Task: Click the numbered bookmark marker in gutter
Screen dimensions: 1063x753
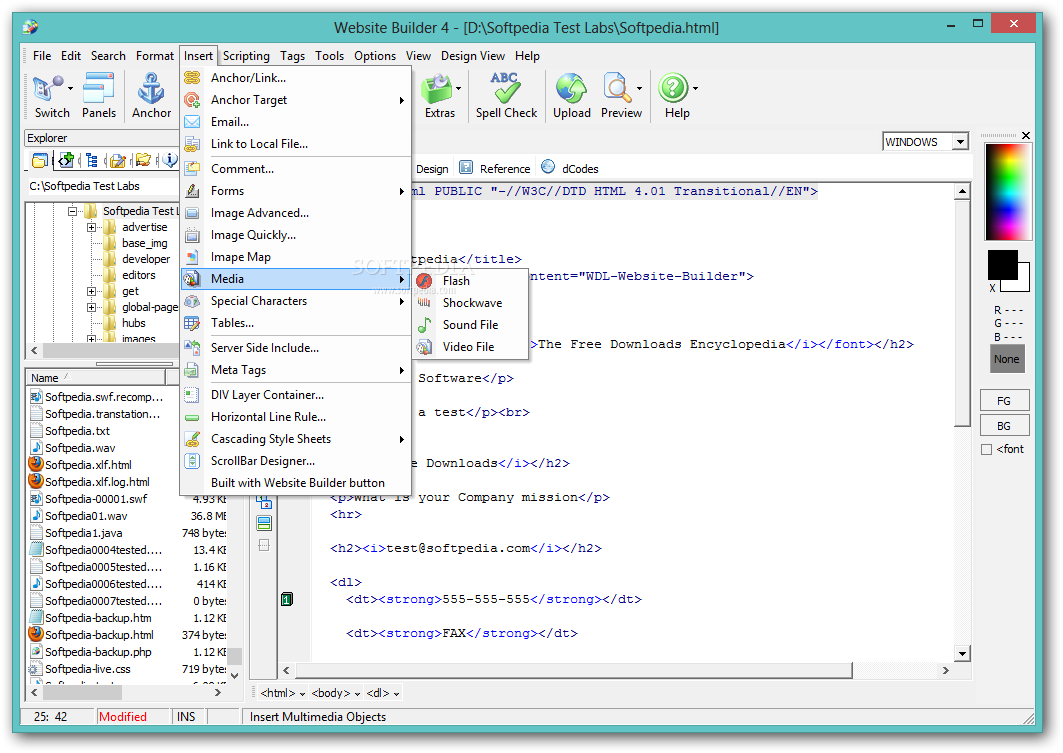Action: click(x=287, y=598)
